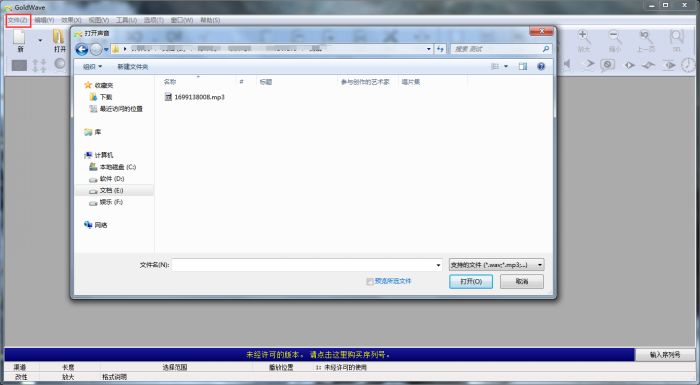Screen dimensions: 700x385
Task: Select 下载 folder in the sidebar
Action: pyautogui.click(x=101, y=97)
